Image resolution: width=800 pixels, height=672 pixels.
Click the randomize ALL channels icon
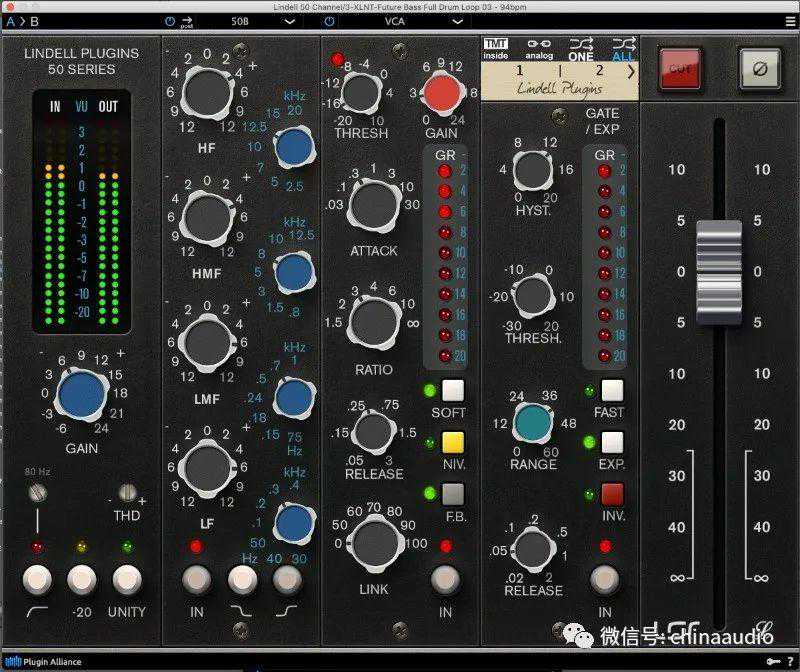click(x=623, y=48)
